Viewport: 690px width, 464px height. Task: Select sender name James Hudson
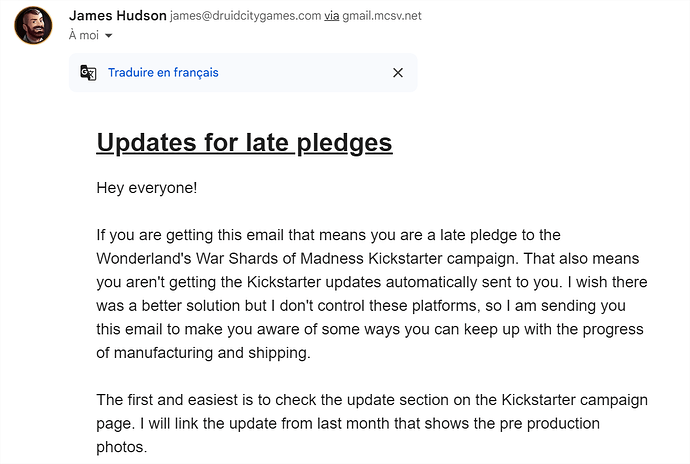click(x=117, y=15)
